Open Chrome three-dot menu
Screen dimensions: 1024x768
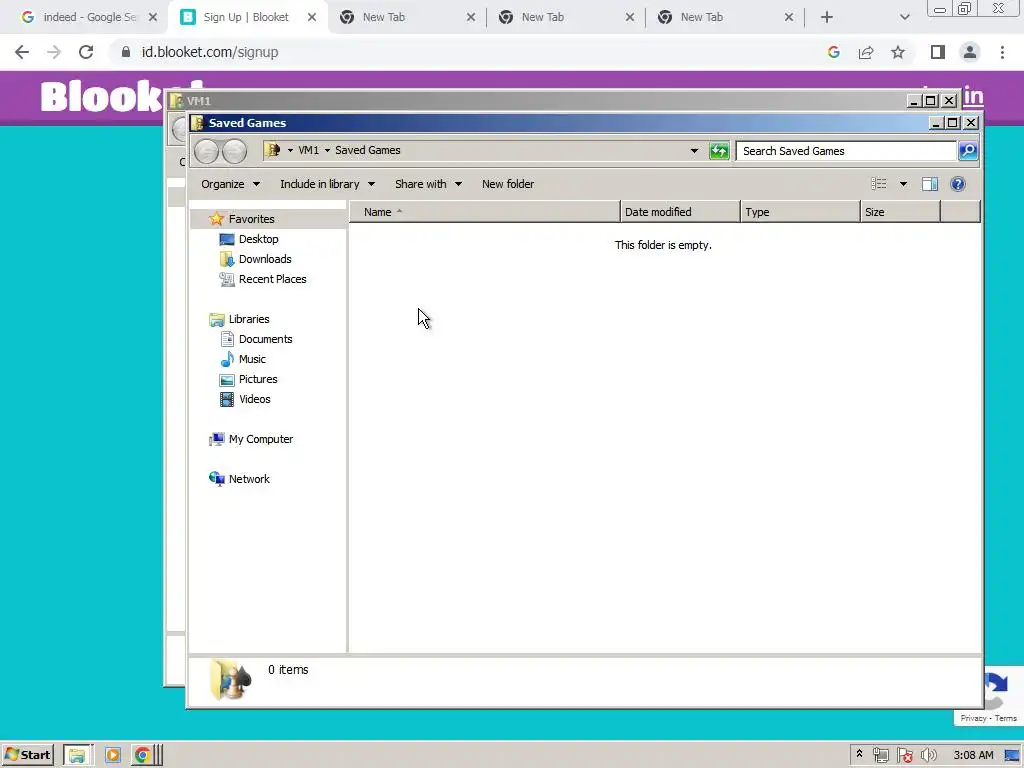point(1002,52)
